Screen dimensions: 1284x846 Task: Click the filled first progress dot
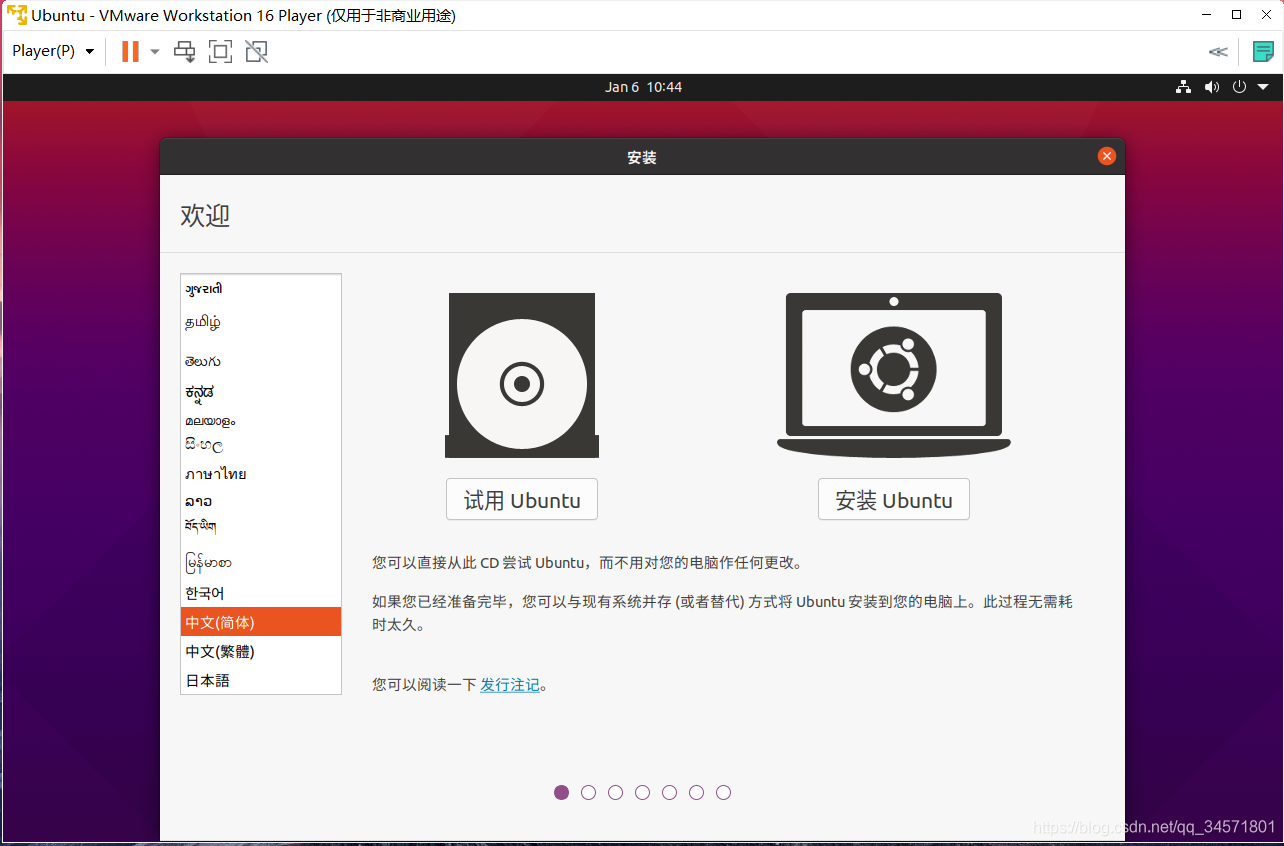click(561, 792)
